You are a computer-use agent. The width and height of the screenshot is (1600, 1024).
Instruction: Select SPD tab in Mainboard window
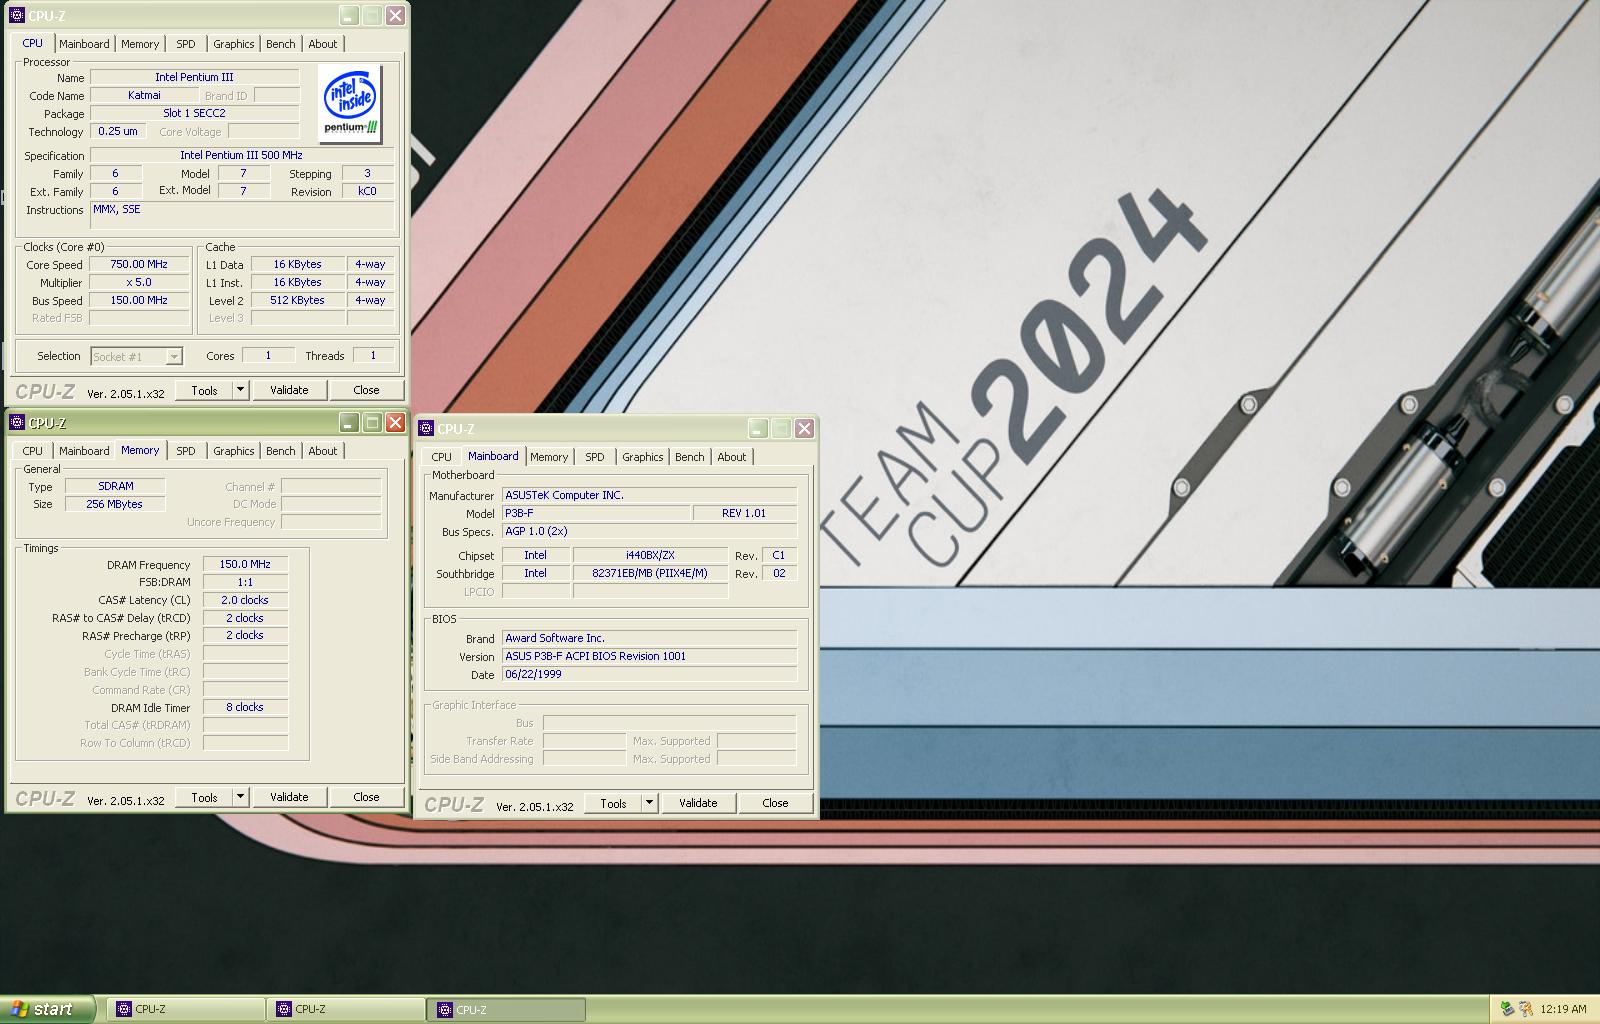coord(595,457)
